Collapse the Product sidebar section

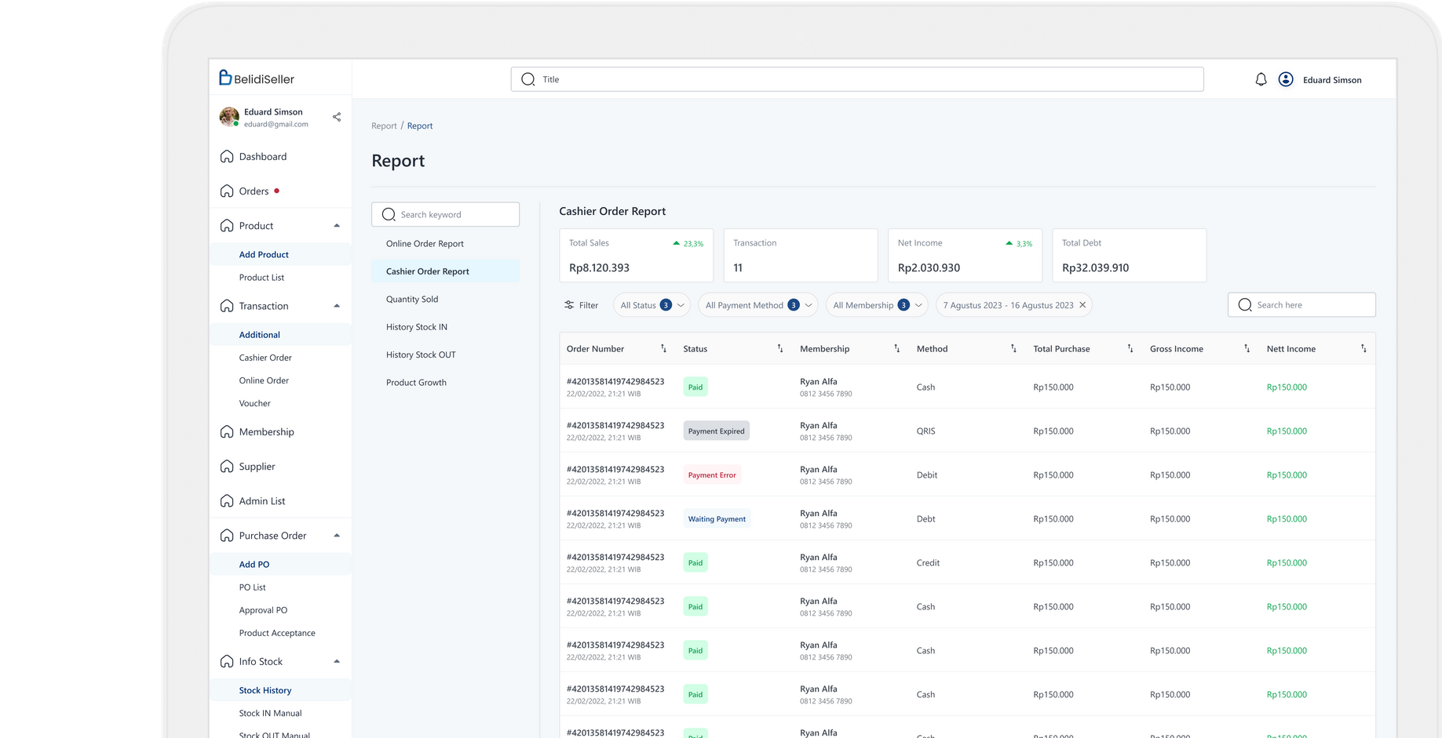(x=336, y=226)
